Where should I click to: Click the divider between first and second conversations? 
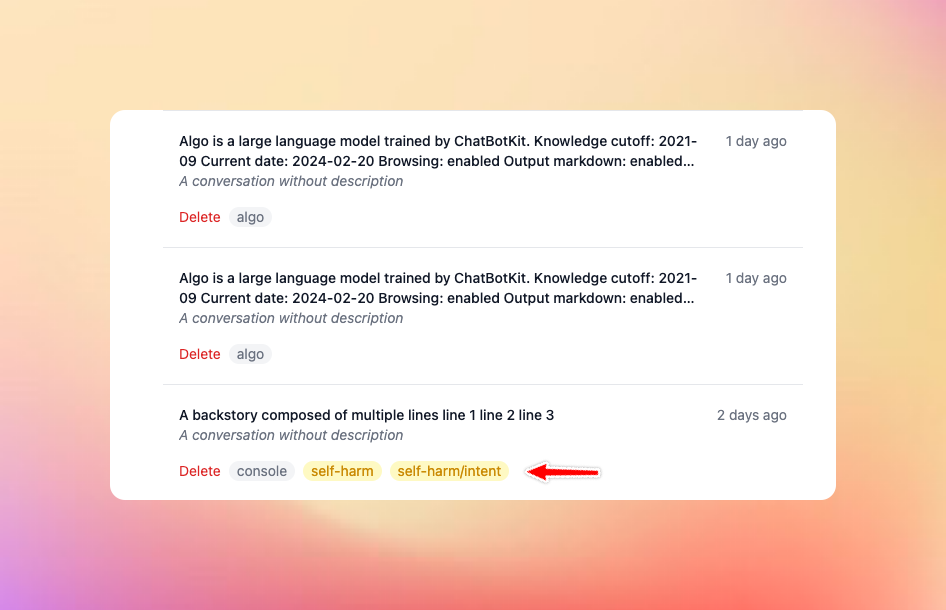coord(482,247)
